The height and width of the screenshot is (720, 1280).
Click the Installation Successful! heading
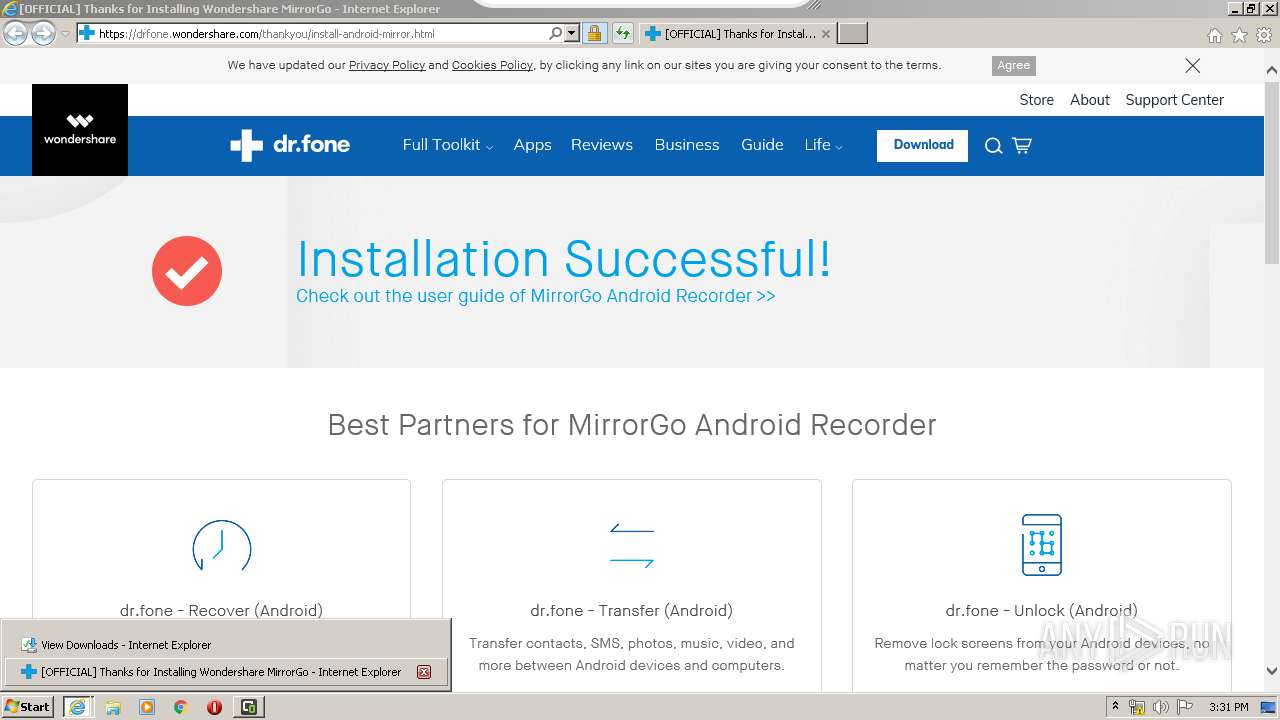pos(564,259)
